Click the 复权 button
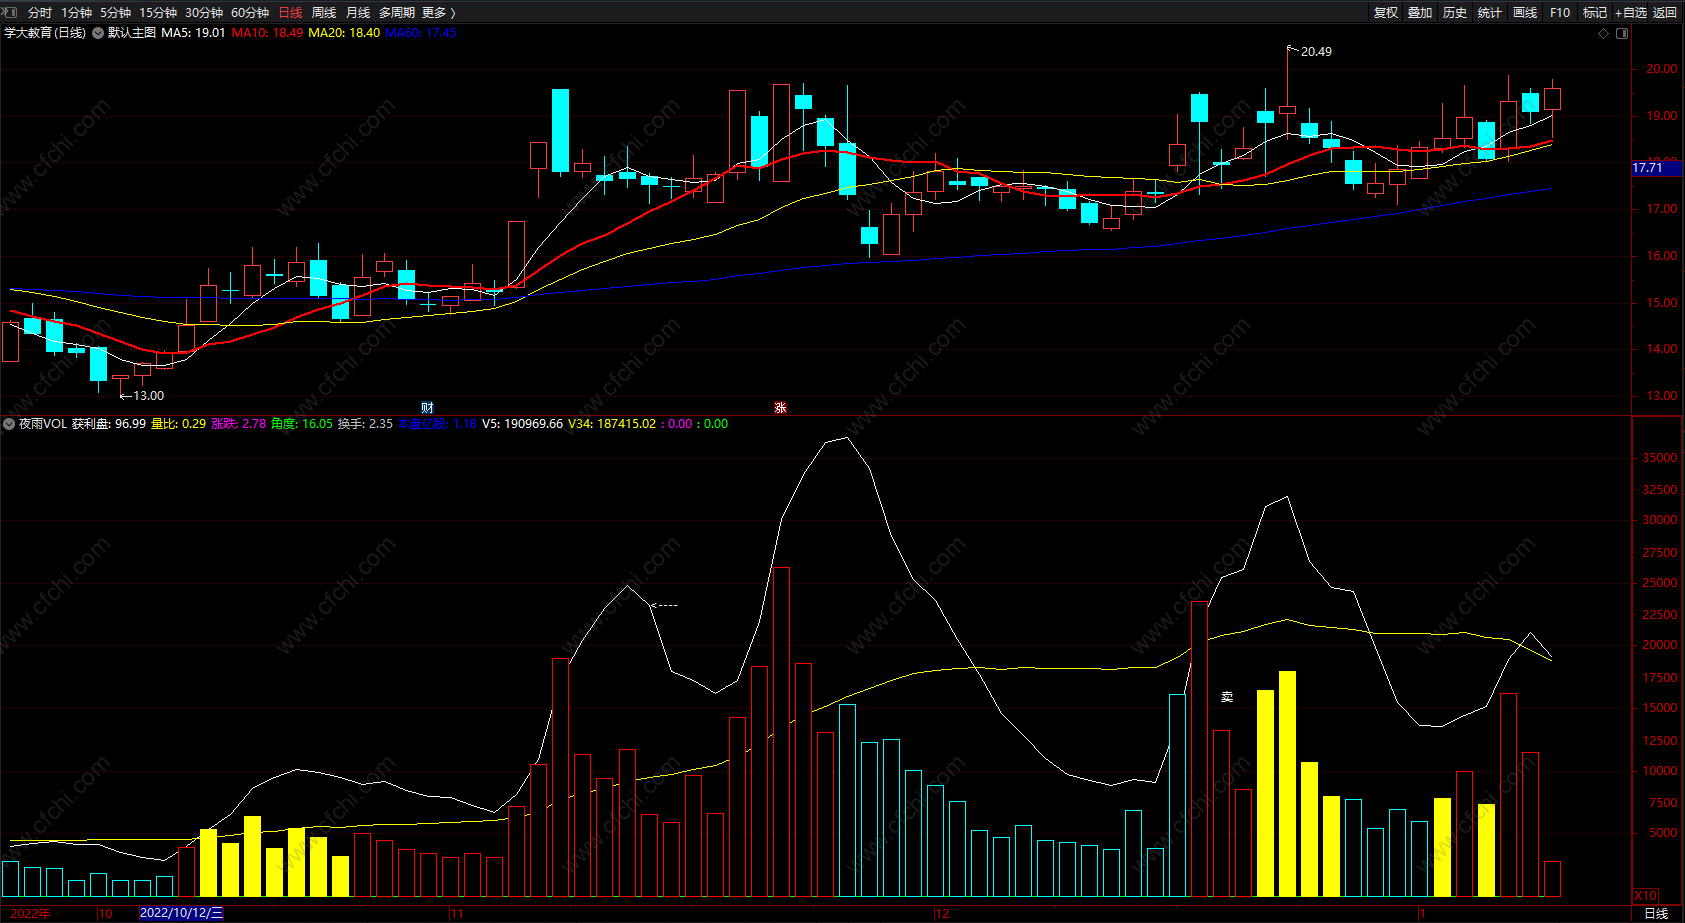The width and height of the screenshot is (1685, 923). pos(1386,12)
